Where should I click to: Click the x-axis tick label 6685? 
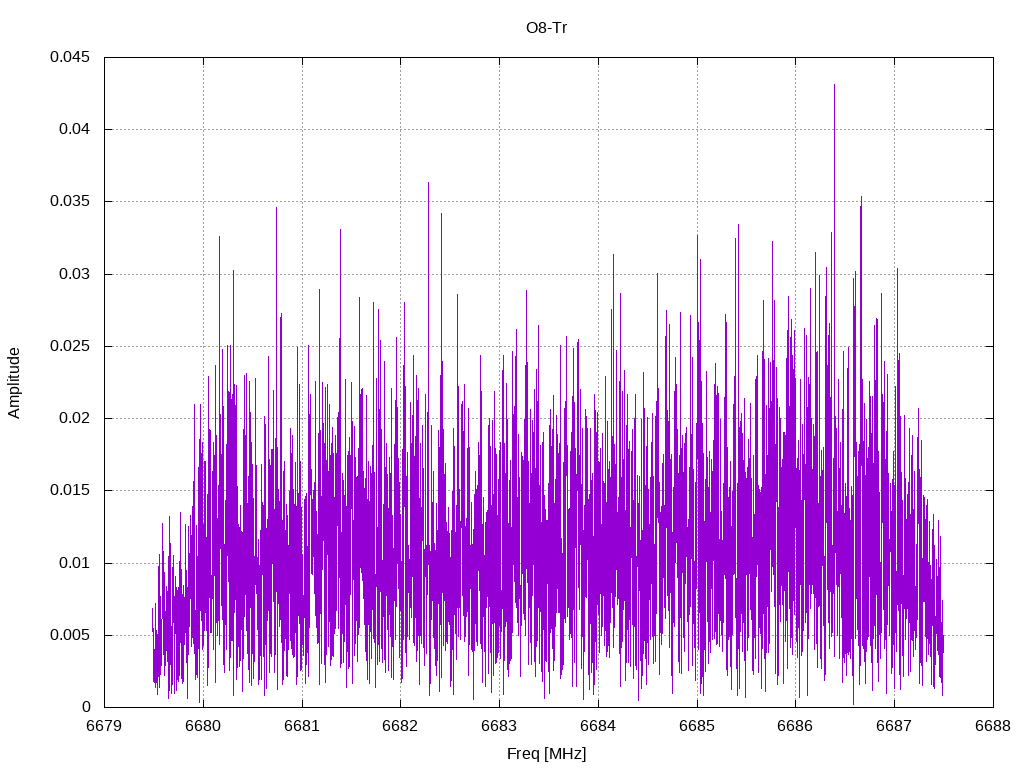(x=697, y=726)
